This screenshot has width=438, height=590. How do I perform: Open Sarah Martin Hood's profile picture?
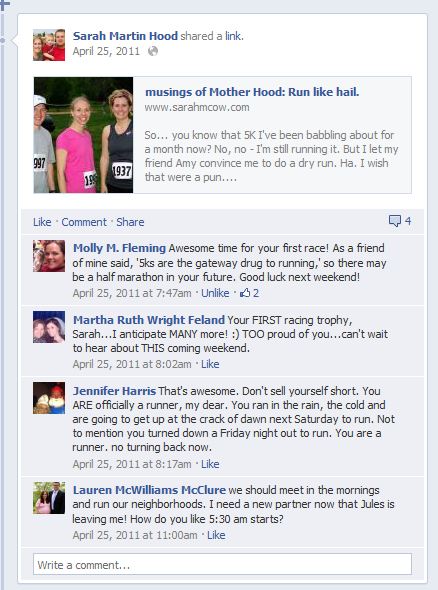pos(49,45)
